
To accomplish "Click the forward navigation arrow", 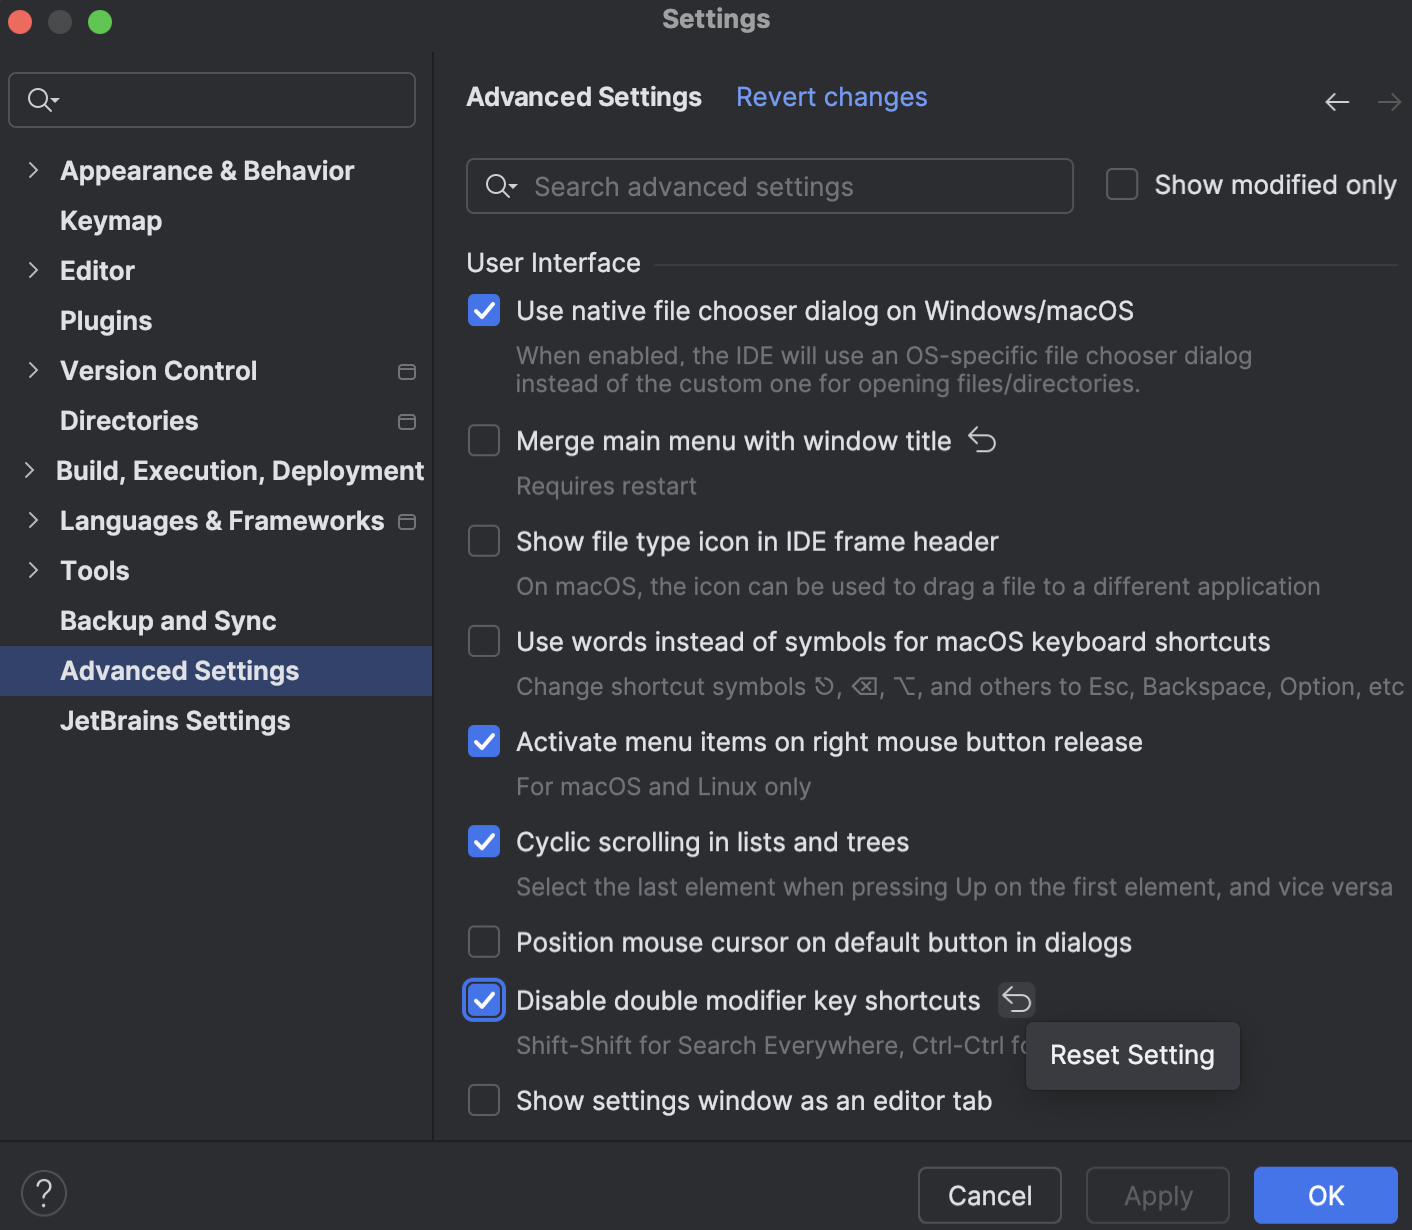I will pos(1389,101).
